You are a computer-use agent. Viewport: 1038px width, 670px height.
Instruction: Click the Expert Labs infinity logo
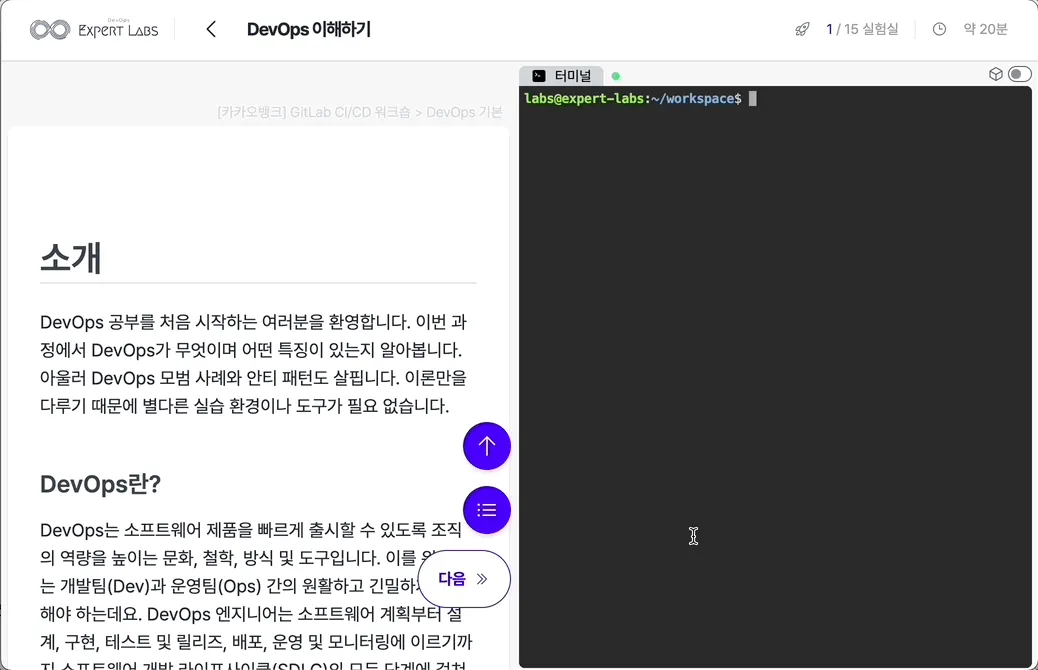click(49, 30)
